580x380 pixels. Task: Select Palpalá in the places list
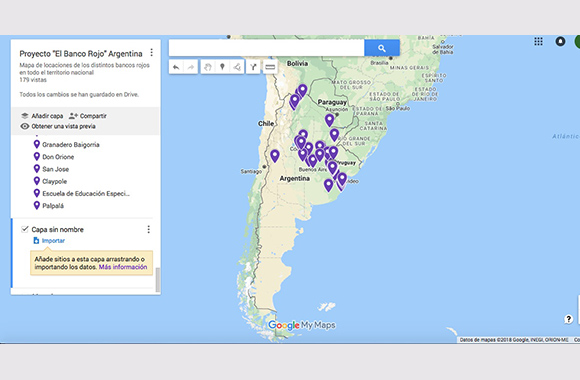(x=53, y=206)
